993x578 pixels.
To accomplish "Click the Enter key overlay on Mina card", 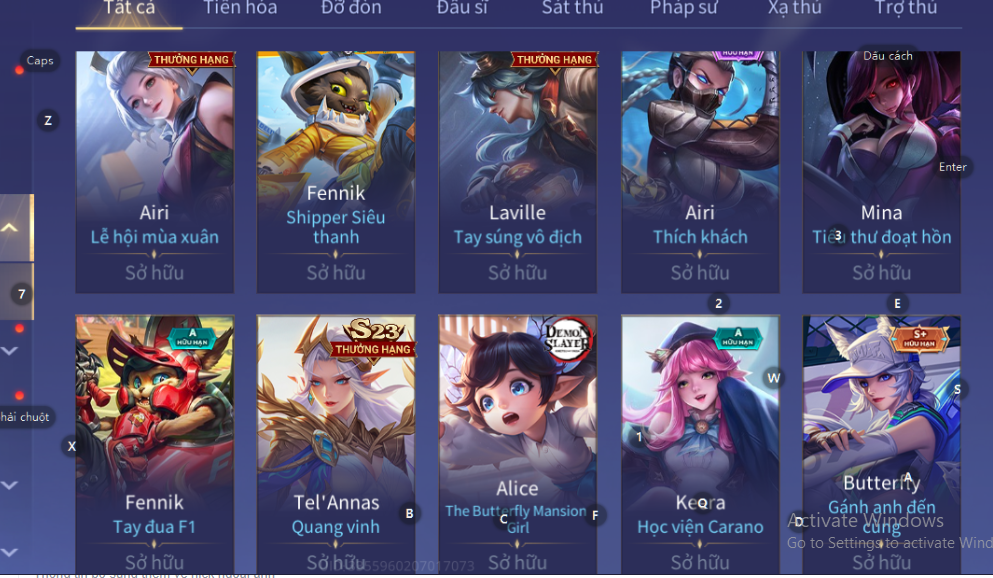I will click(x=952, y=167).
